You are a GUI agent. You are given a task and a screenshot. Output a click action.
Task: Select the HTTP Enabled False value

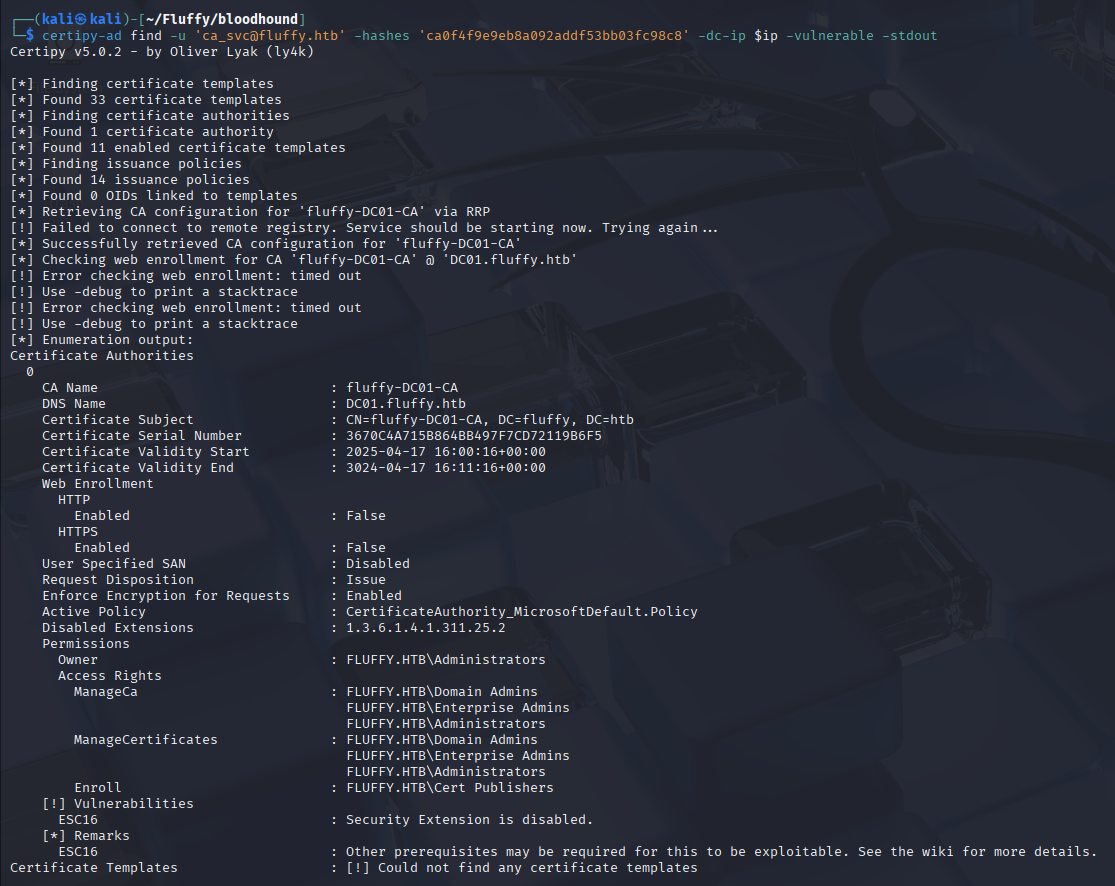366,515
